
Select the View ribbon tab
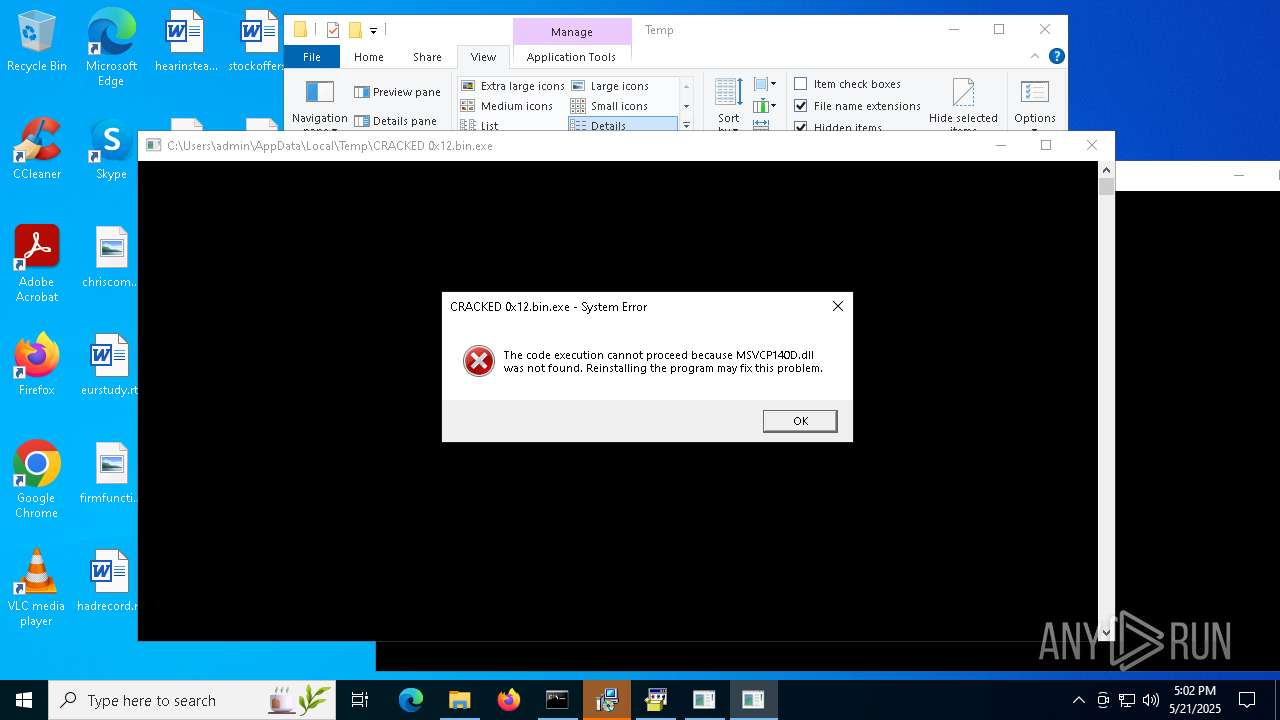click(x=483, y=57)
